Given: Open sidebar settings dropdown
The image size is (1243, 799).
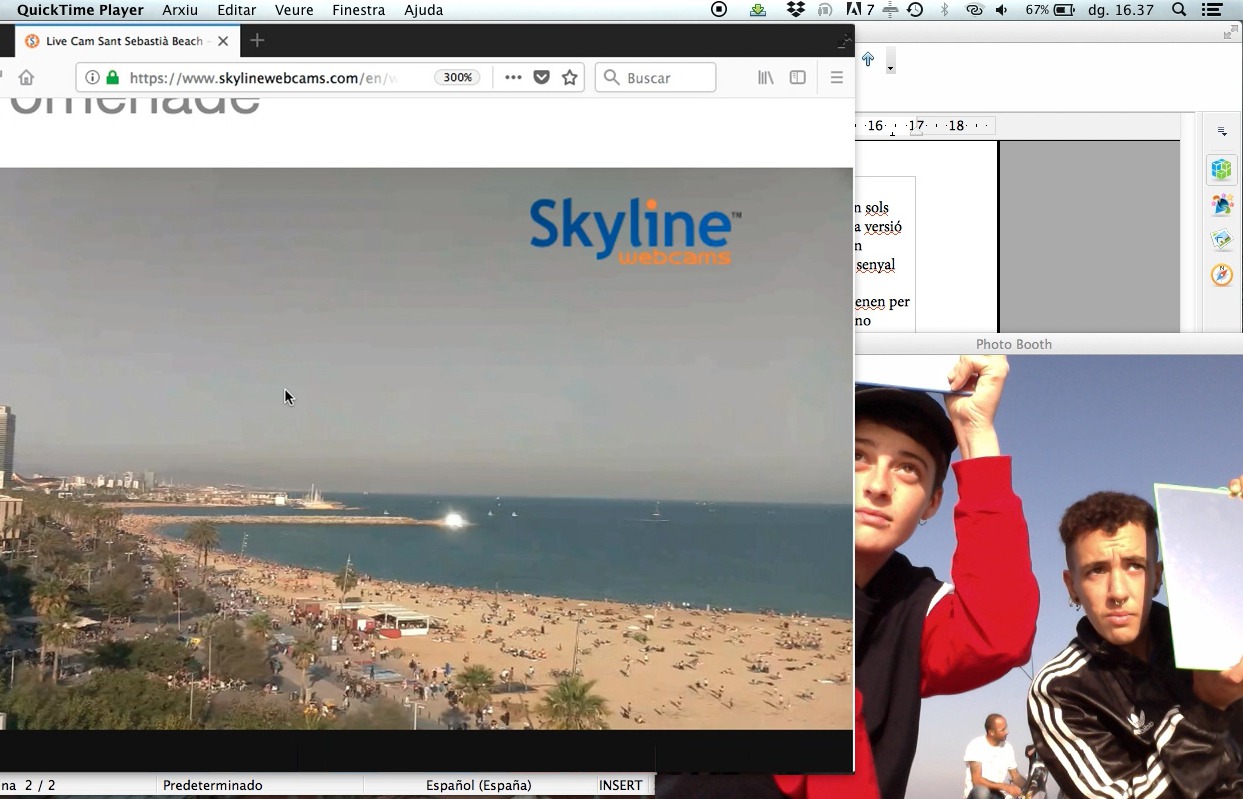Looking at the screenshot, I should pyautogui.click(x=1222, y=132).
